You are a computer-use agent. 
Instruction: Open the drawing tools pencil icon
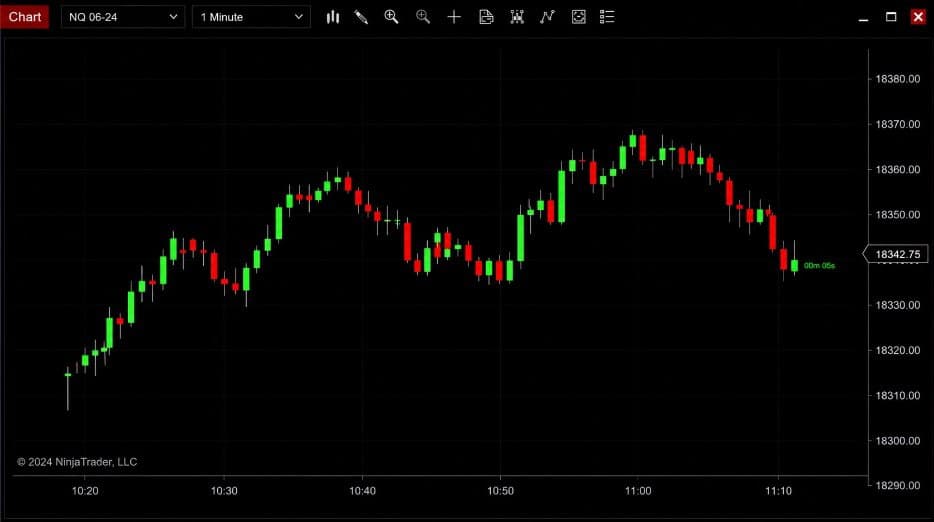pyautogui.click(x=361, y=17)
